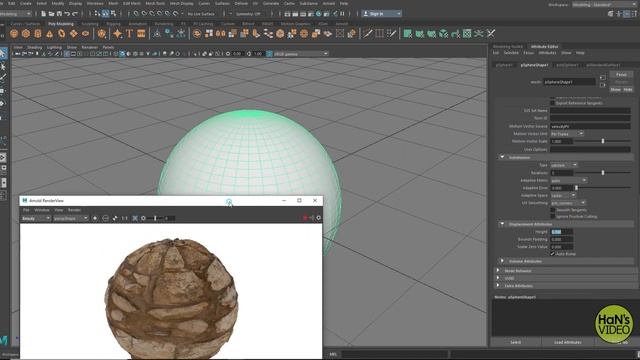
Task: Click the Bounds Padding input field
Action: tap(562, 239)
